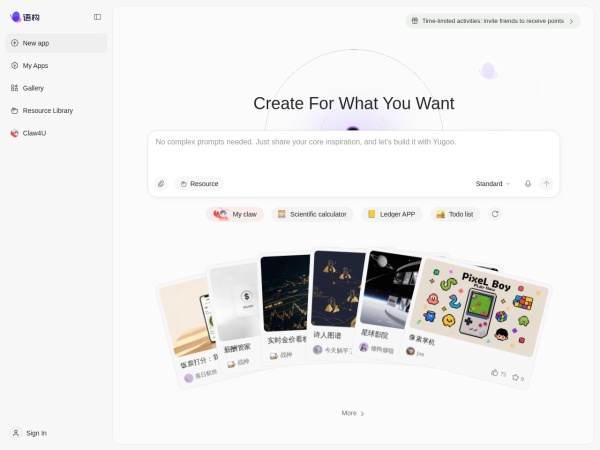
Task: Click the paperclip attachment icon
Action: pos(161,184)
